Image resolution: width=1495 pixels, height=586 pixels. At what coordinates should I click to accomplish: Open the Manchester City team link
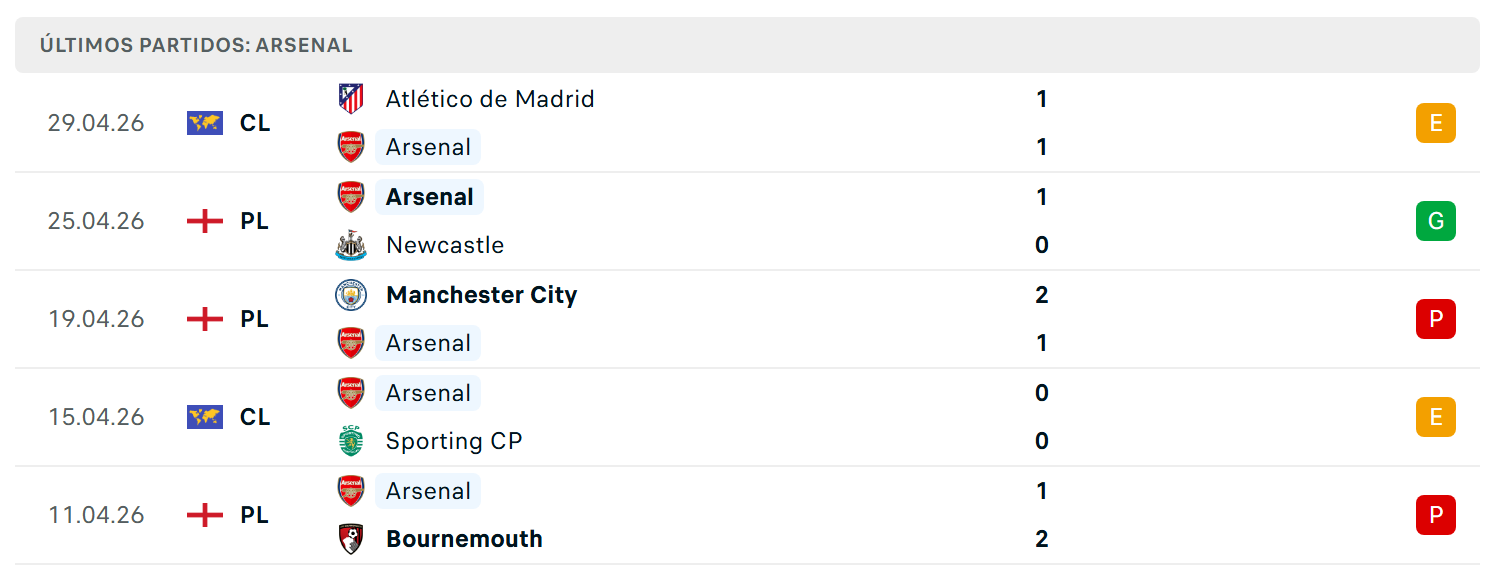[482, 295]
